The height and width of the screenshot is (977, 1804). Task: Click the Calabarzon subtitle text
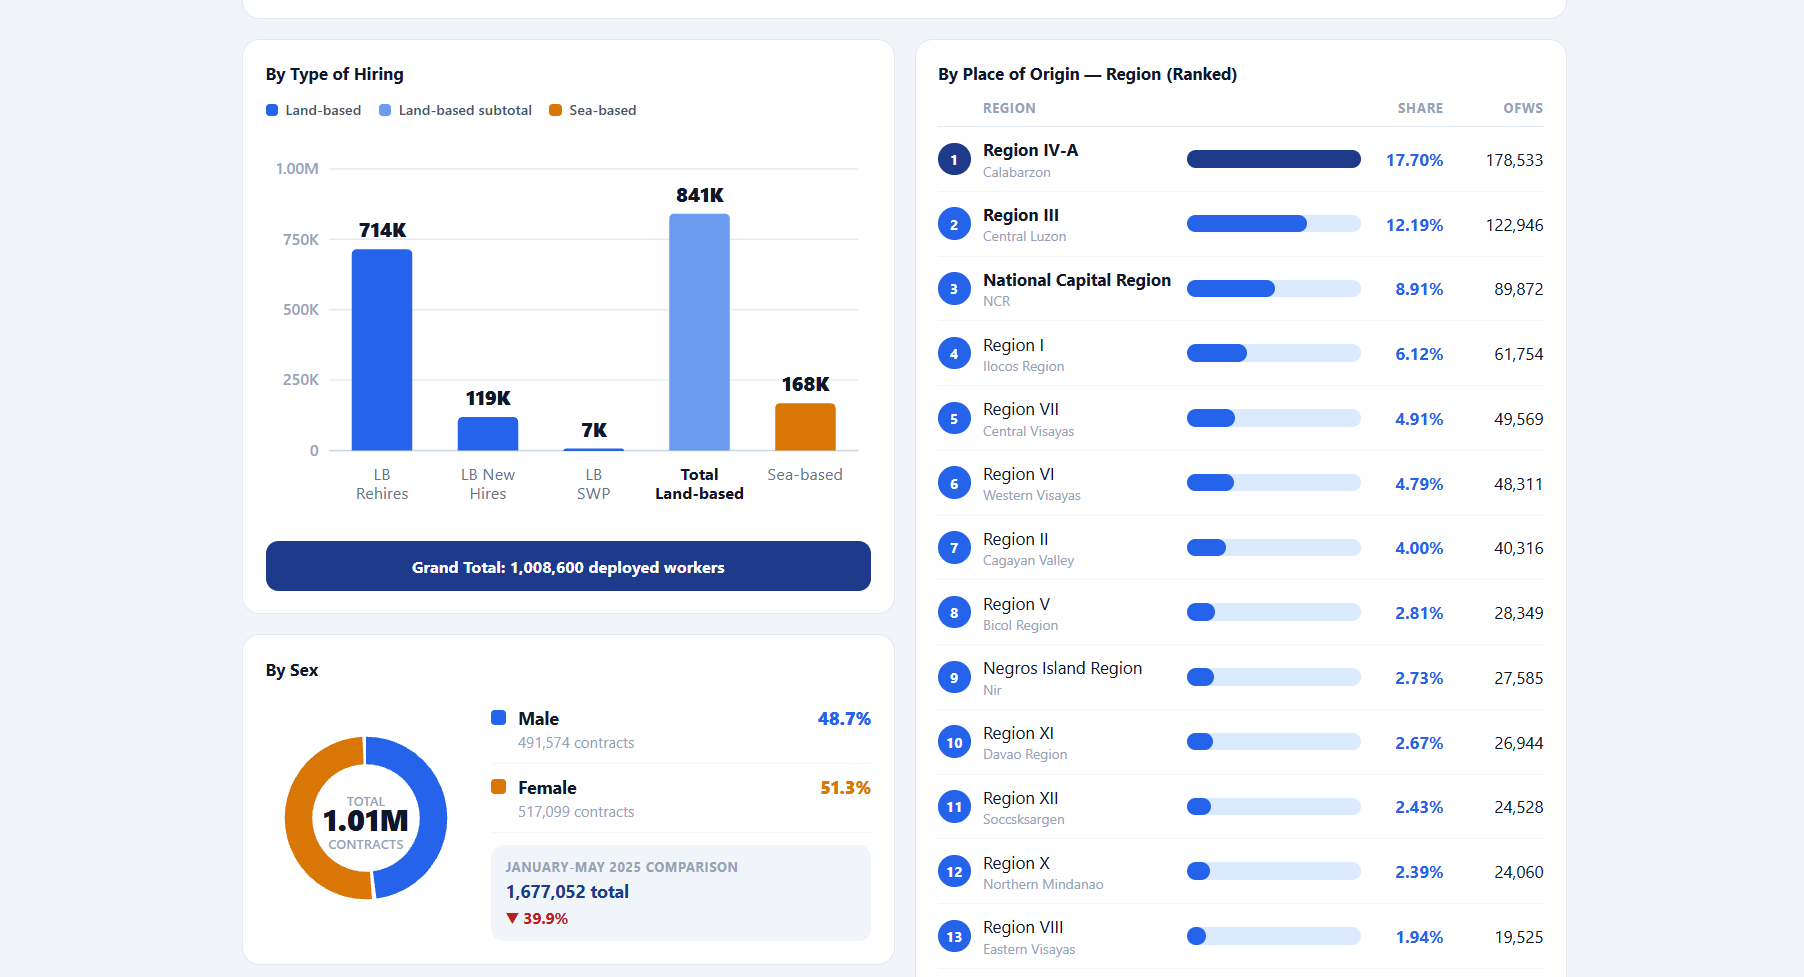click(x=1016, y=172)
